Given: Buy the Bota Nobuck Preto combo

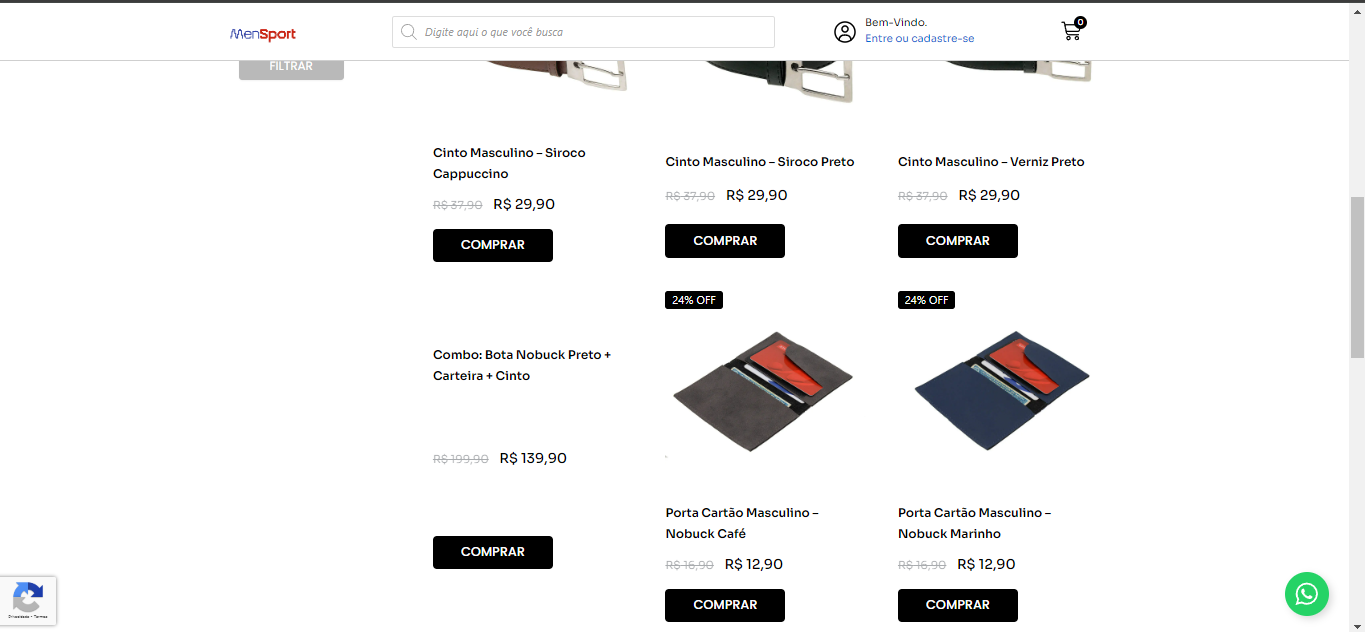Looking at the screenshot, I should tap(493, 552).
